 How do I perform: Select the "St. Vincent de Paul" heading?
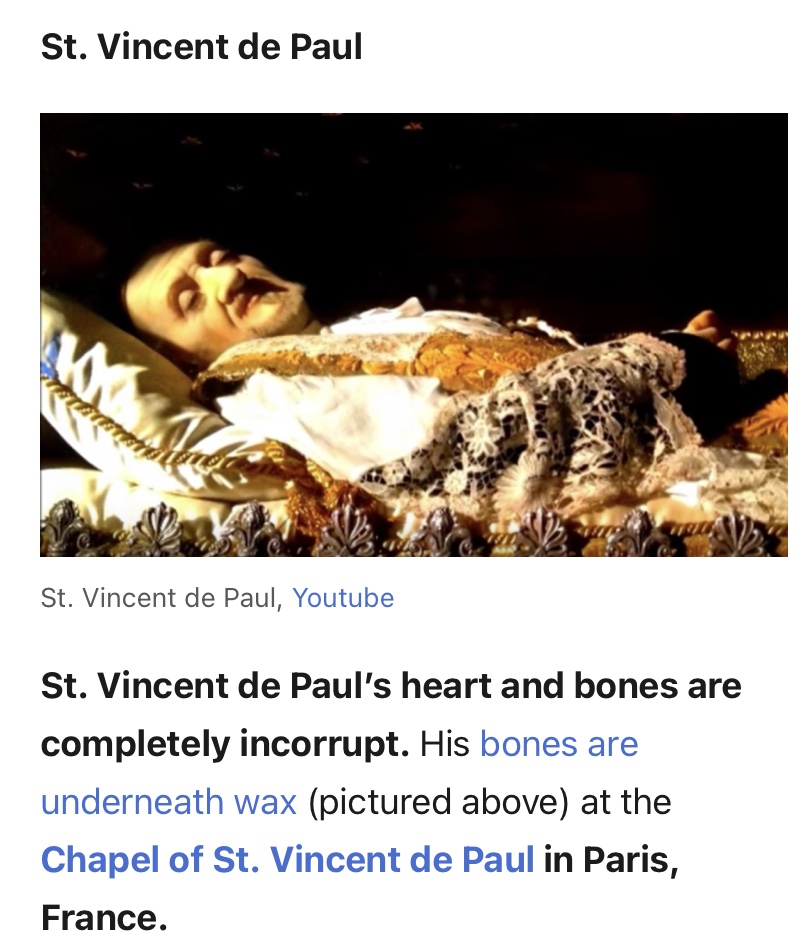[x=201, y=46]
